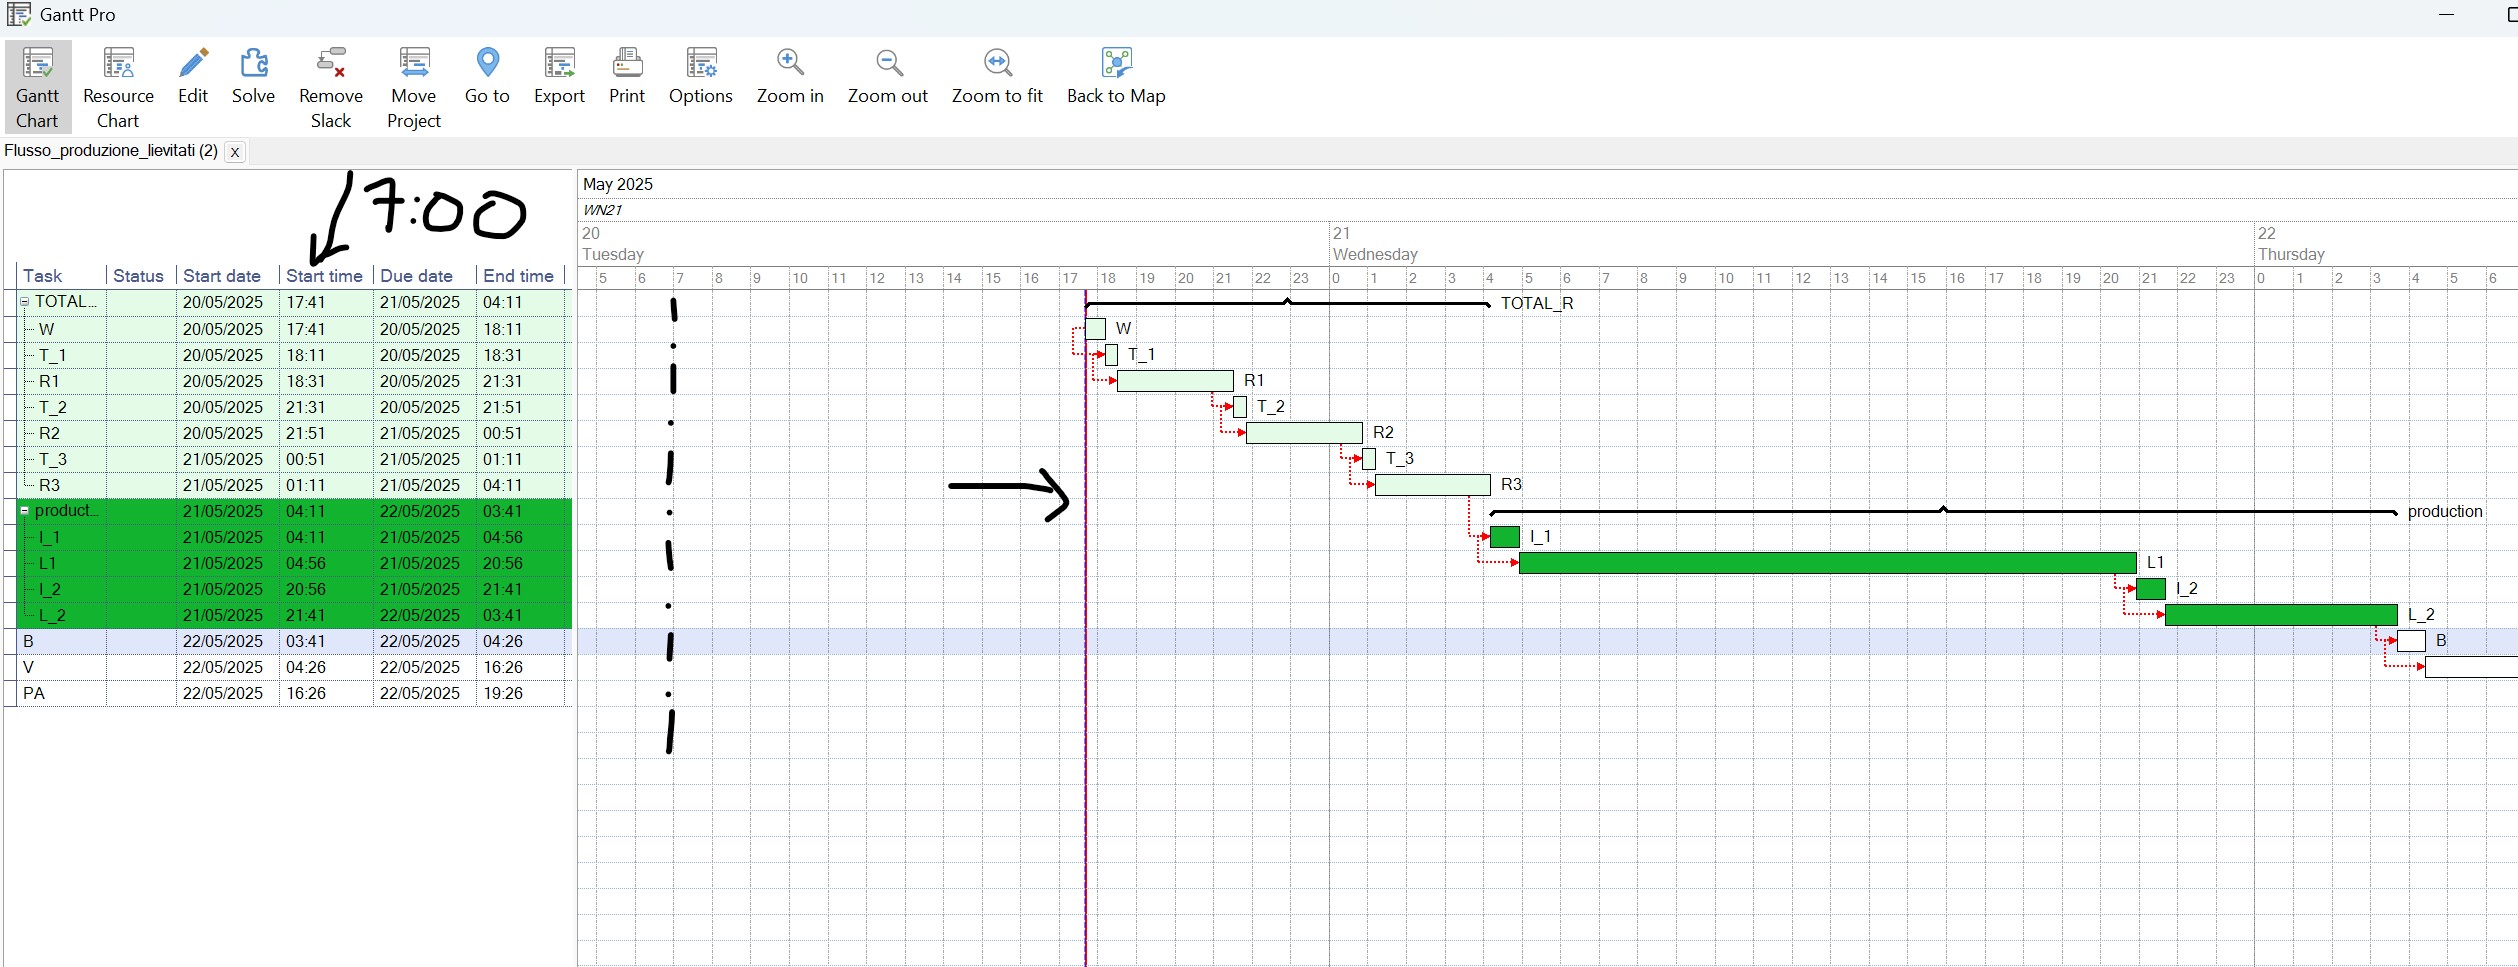Select the PA task row
2518x967 pixels.
(34, 693)
